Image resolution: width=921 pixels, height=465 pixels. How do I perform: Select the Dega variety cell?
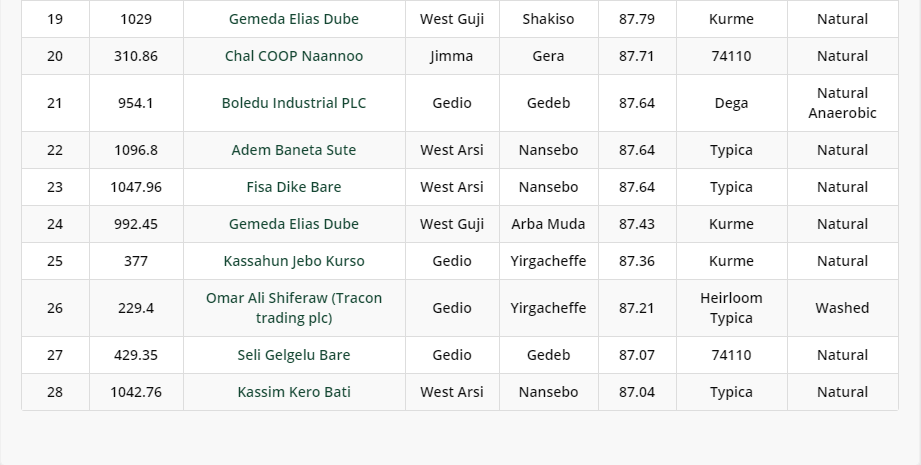click(x=731, y=103)
